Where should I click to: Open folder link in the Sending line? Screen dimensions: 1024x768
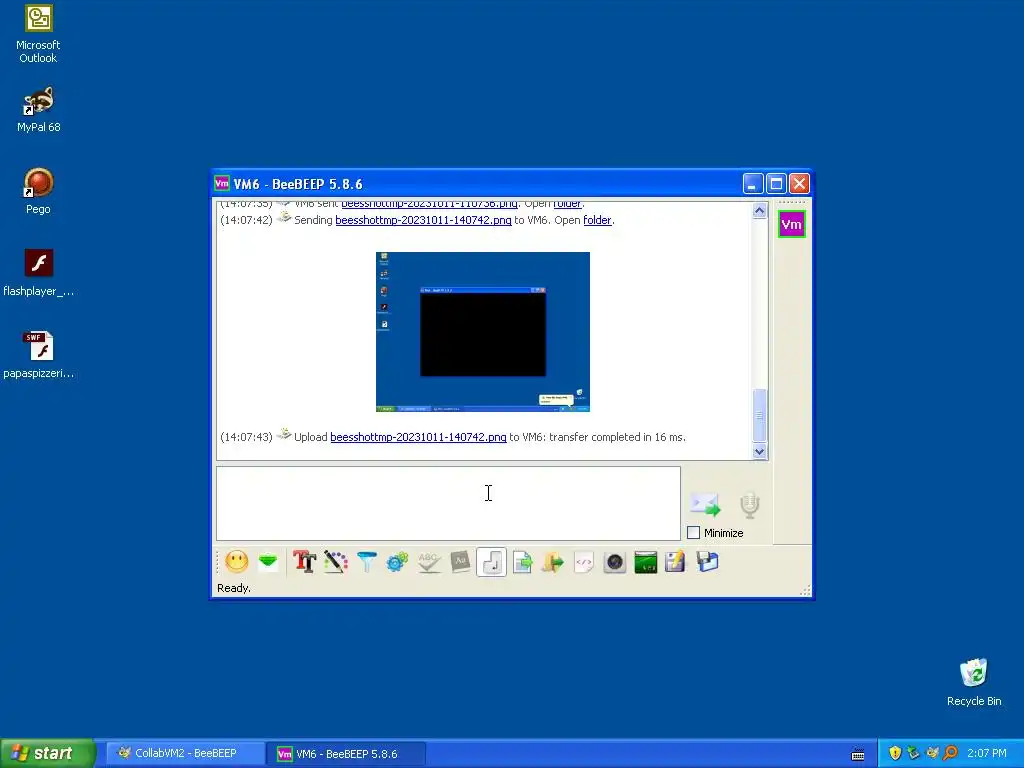pyautogui.click(x=597, y=220)
